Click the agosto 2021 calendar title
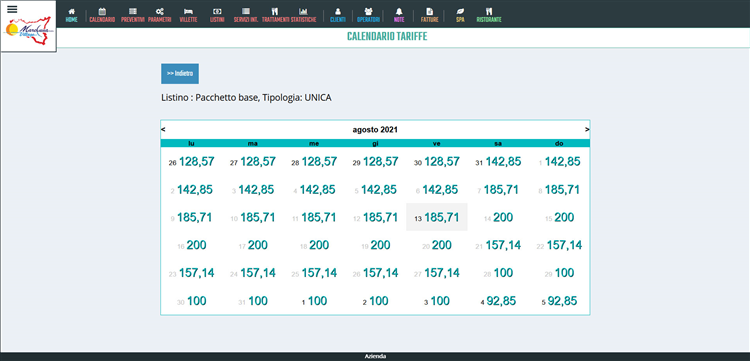 click(x=375, y=130)
